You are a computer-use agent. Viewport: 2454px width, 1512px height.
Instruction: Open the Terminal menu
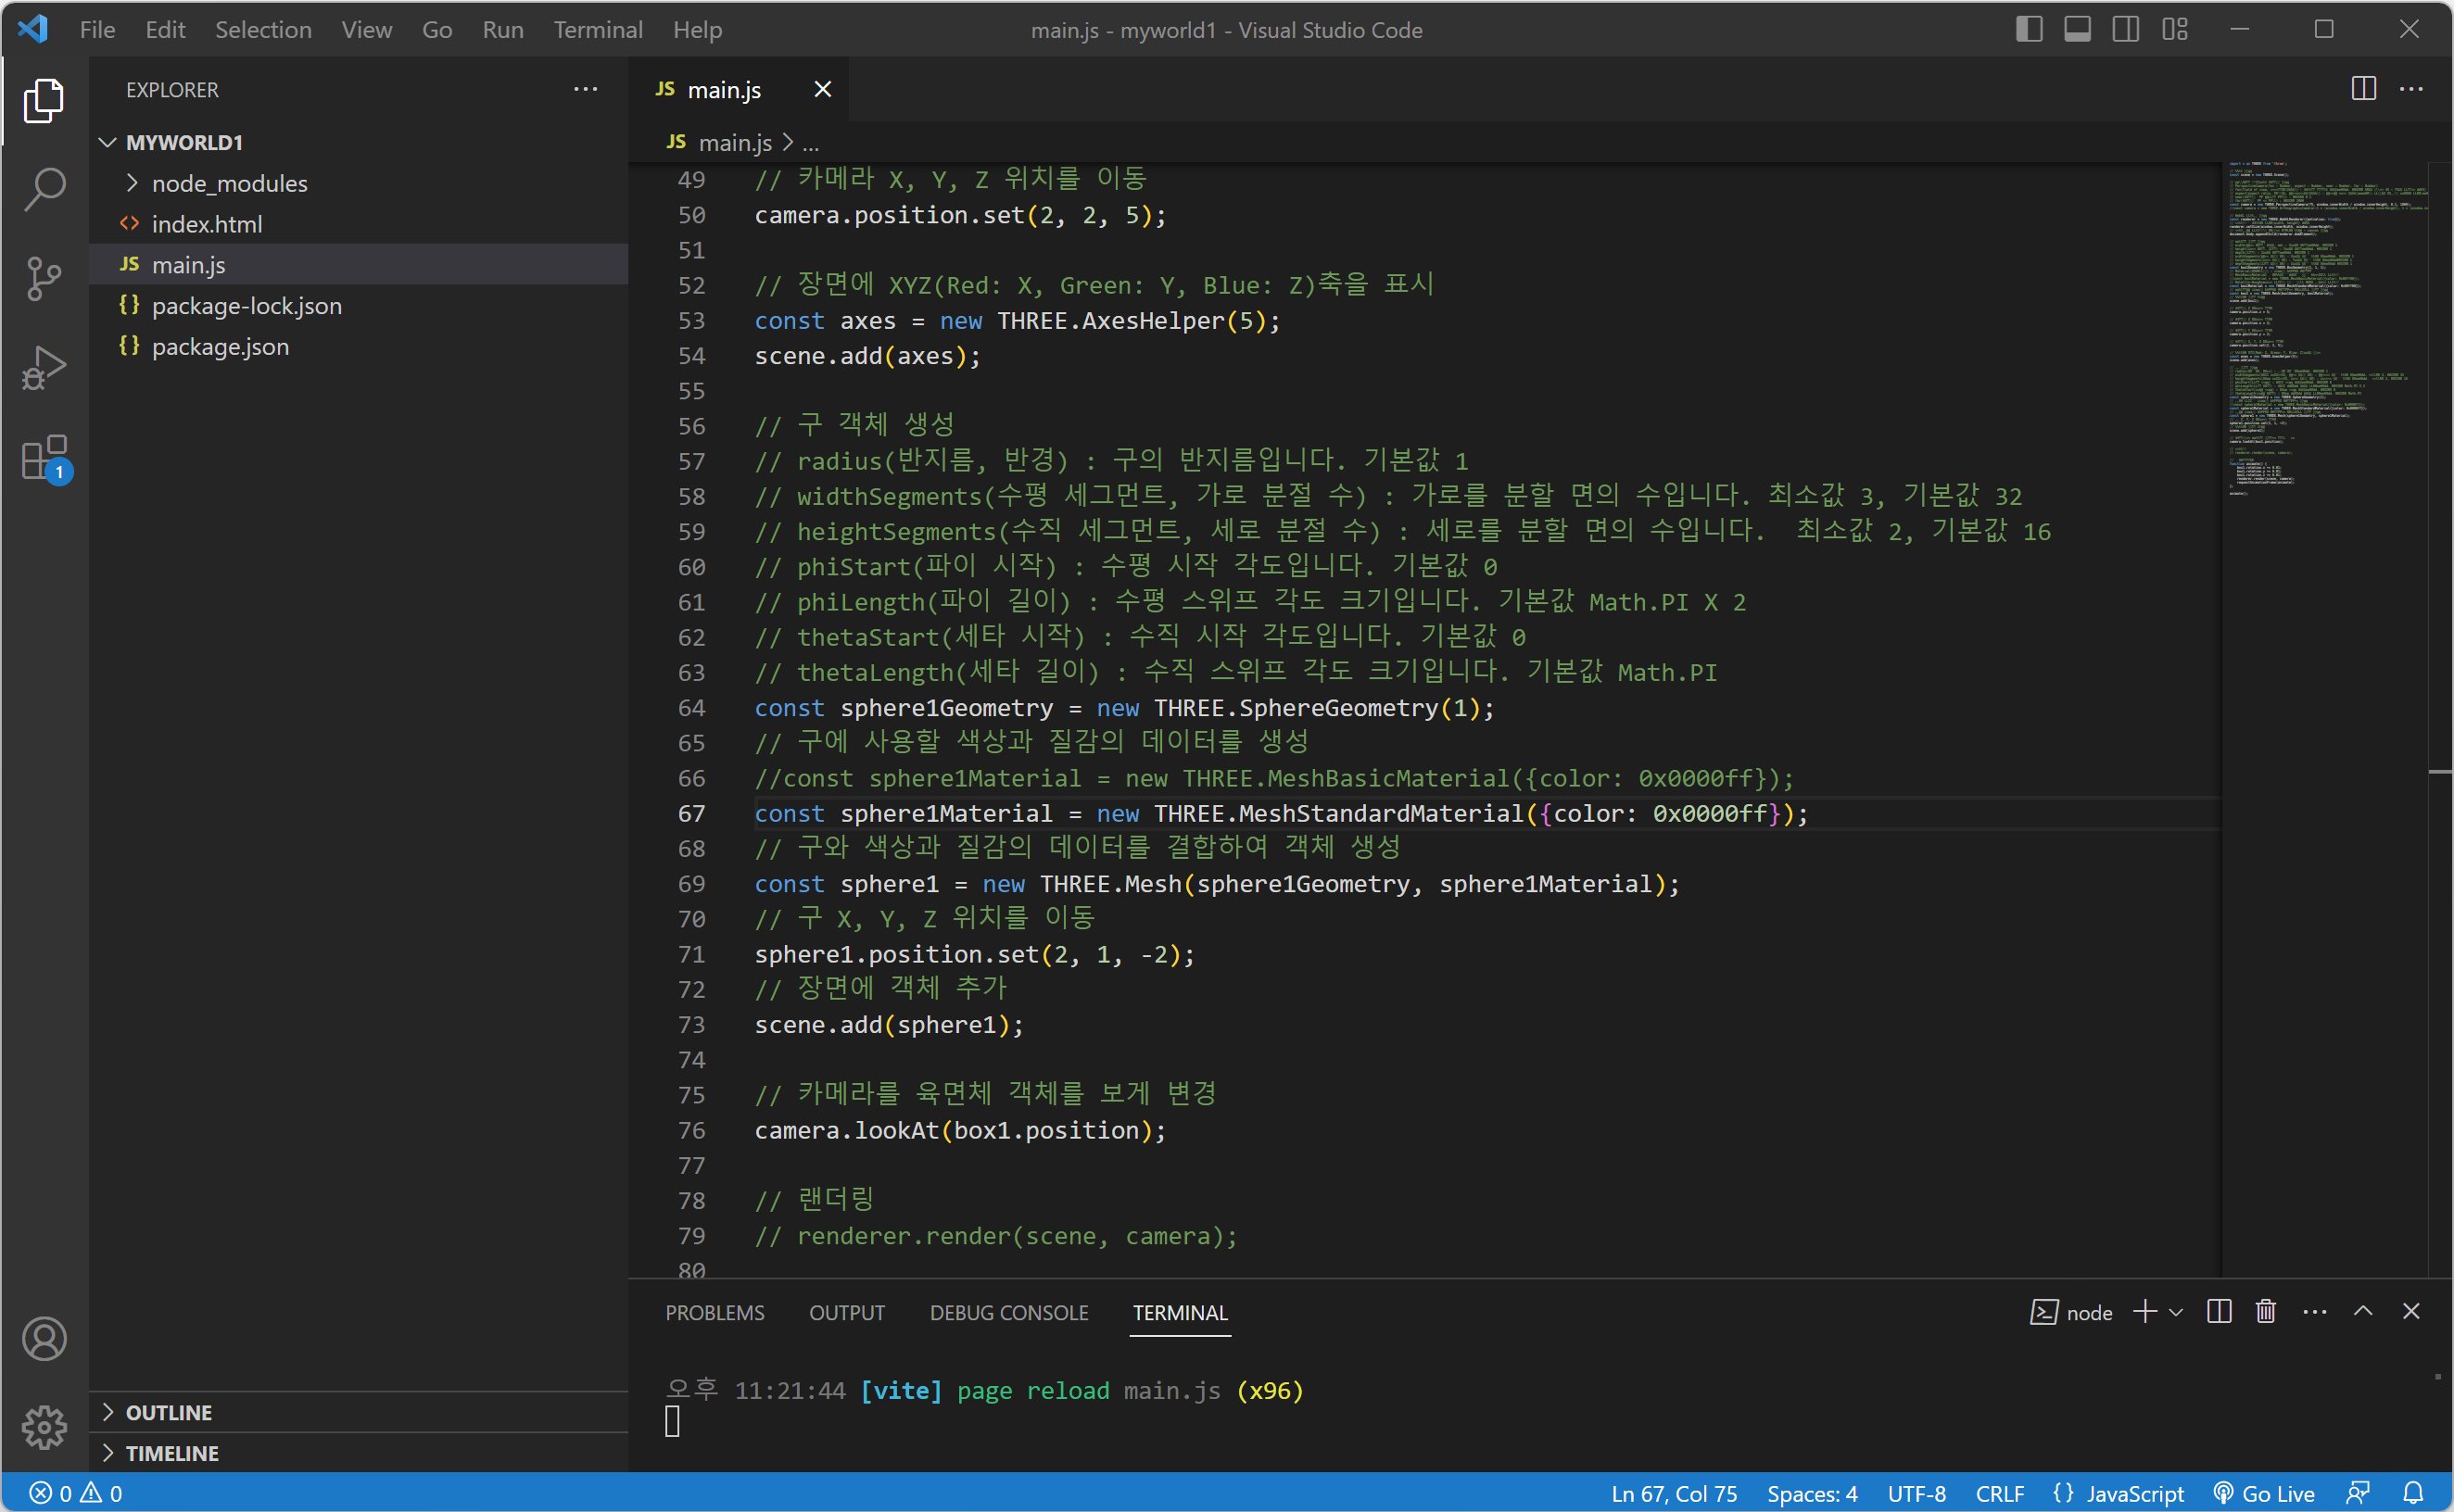click(597, 29)
